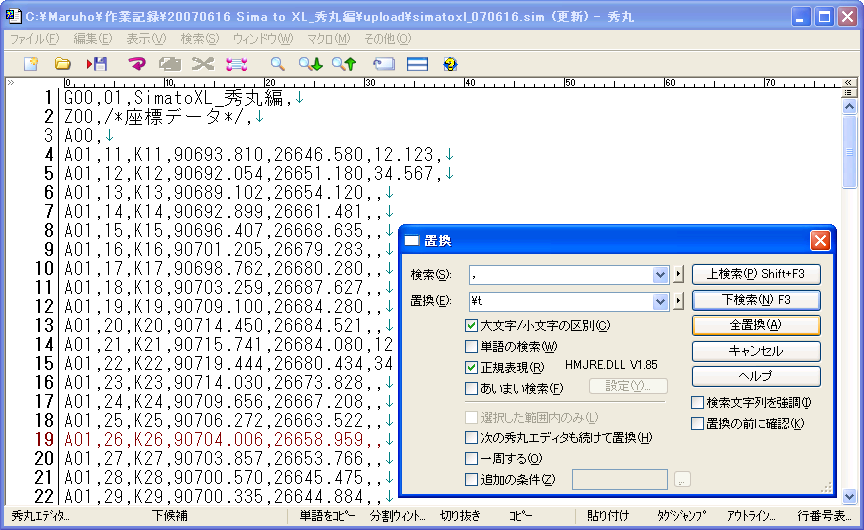The width and height of the screenshot is (864, 530).
Task: Open the 検索(S) menu
Action: click(x=199, y=39)
